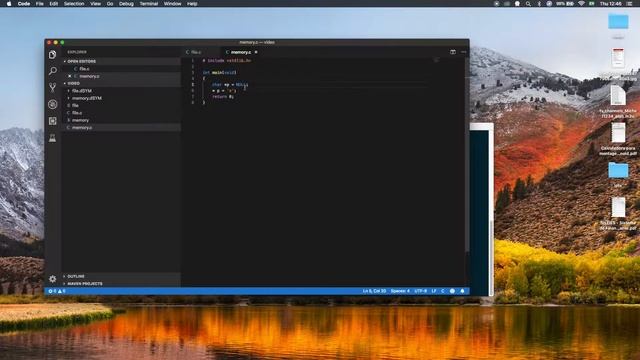Open the Source Control view
This screenshot has height=360, width=640.
click(x=53, y=87)
